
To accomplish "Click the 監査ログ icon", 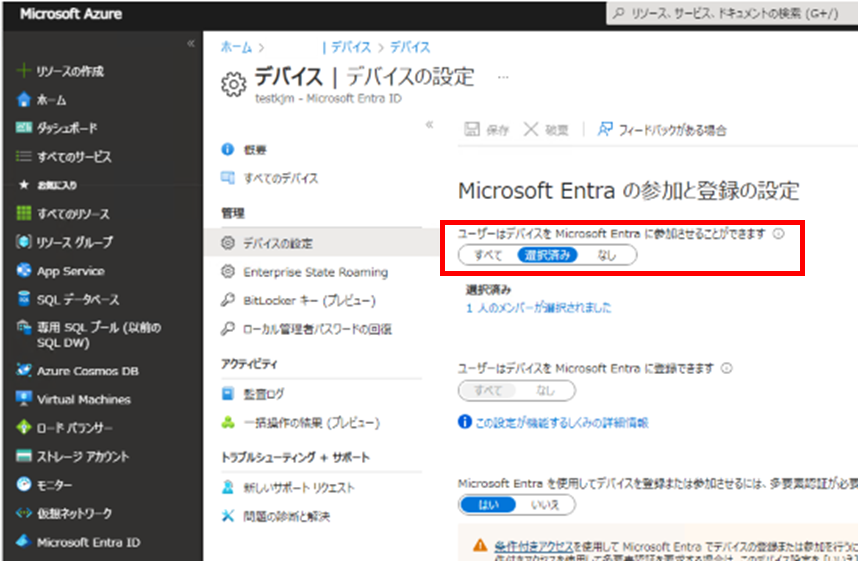I will pos(228,394).
